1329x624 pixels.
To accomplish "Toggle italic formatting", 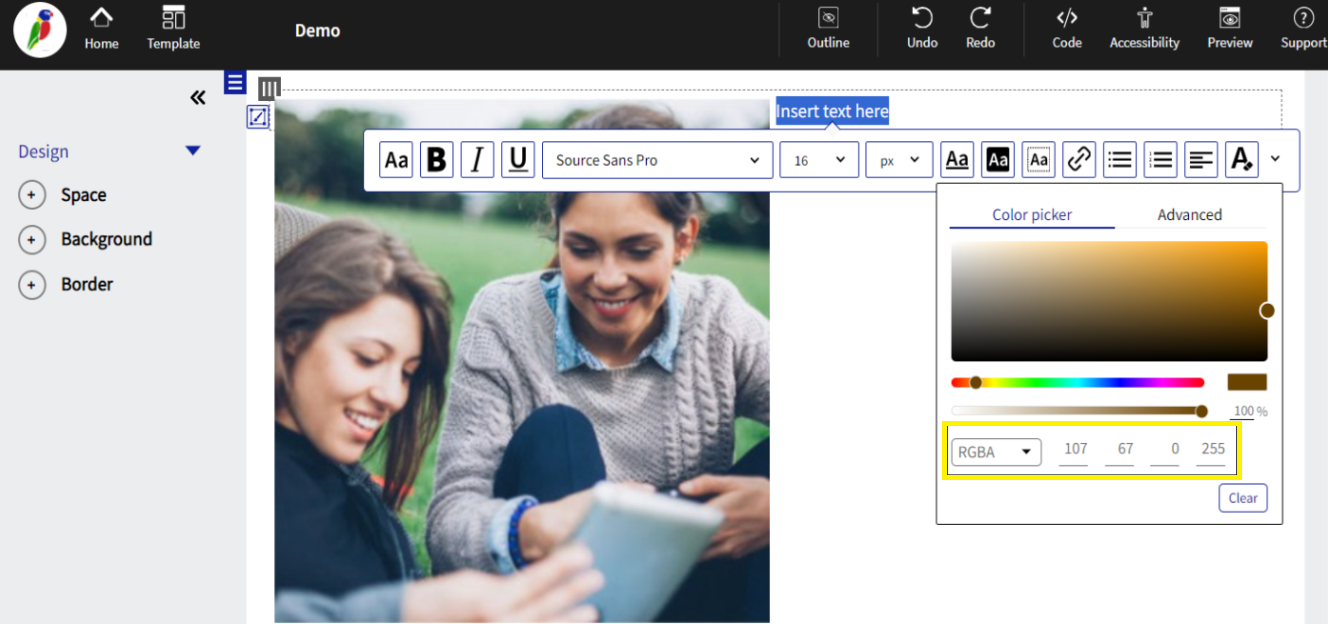I will click(477, 160).
